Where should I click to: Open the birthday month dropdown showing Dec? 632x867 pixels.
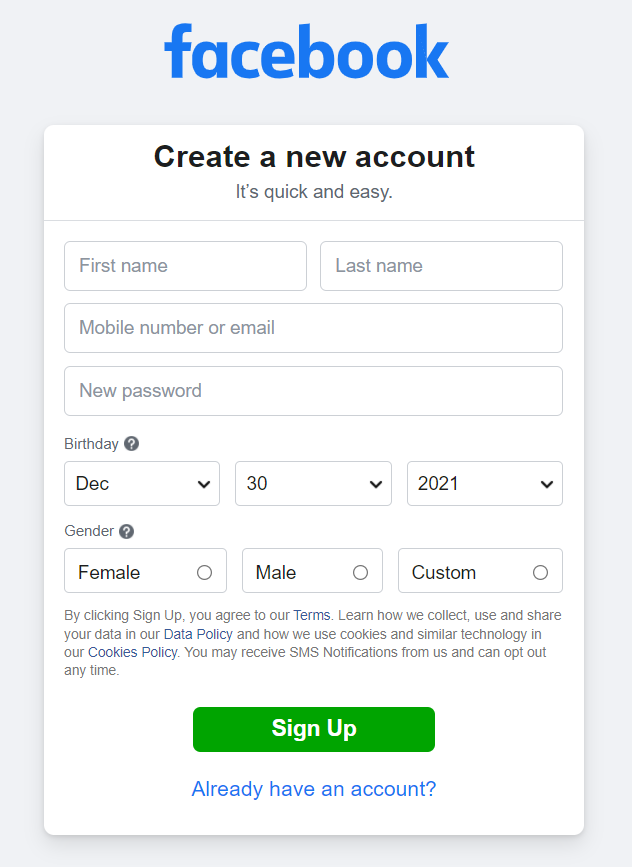click(x=142, y=484)
